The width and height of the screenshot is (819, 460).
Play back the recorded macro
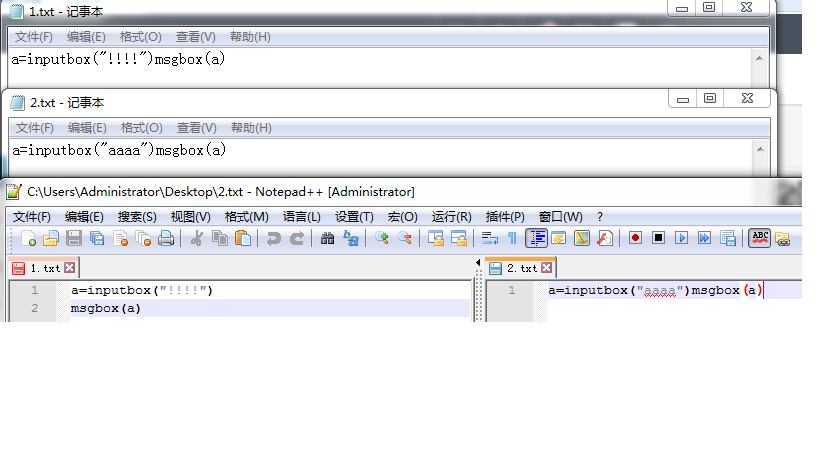681,239
